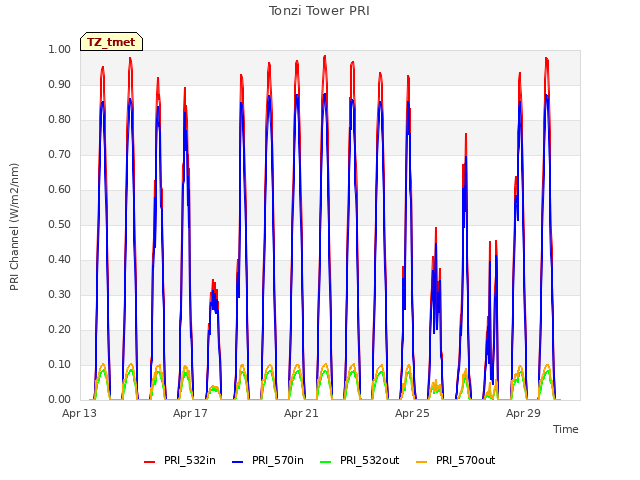
Task: Click the Apr 17 x-axis tick label
Action: click(x=190, y=413)
